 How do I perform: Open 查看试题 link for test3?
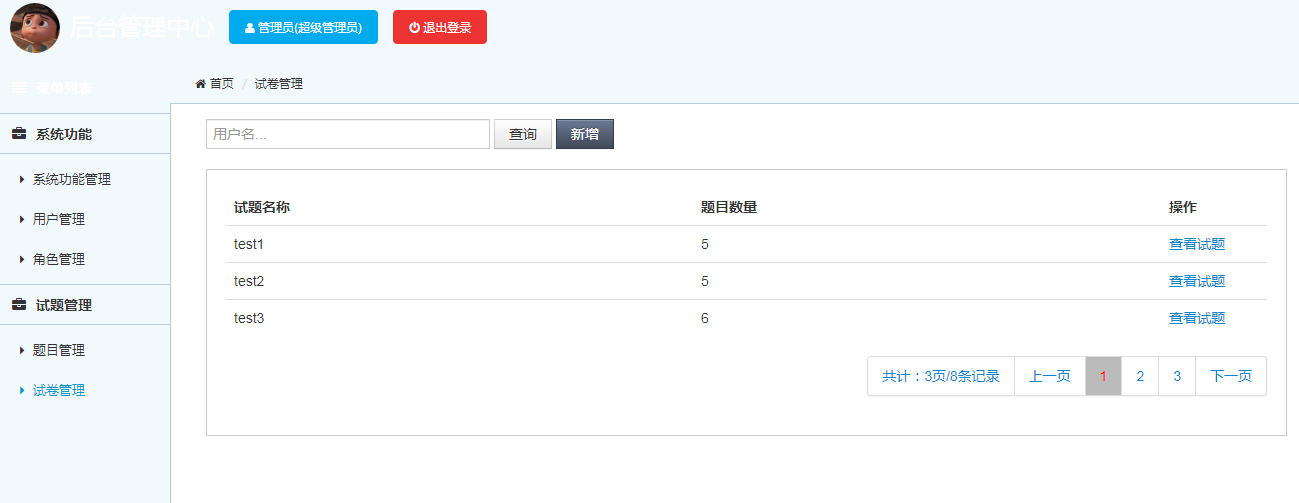click(1197, 318)
